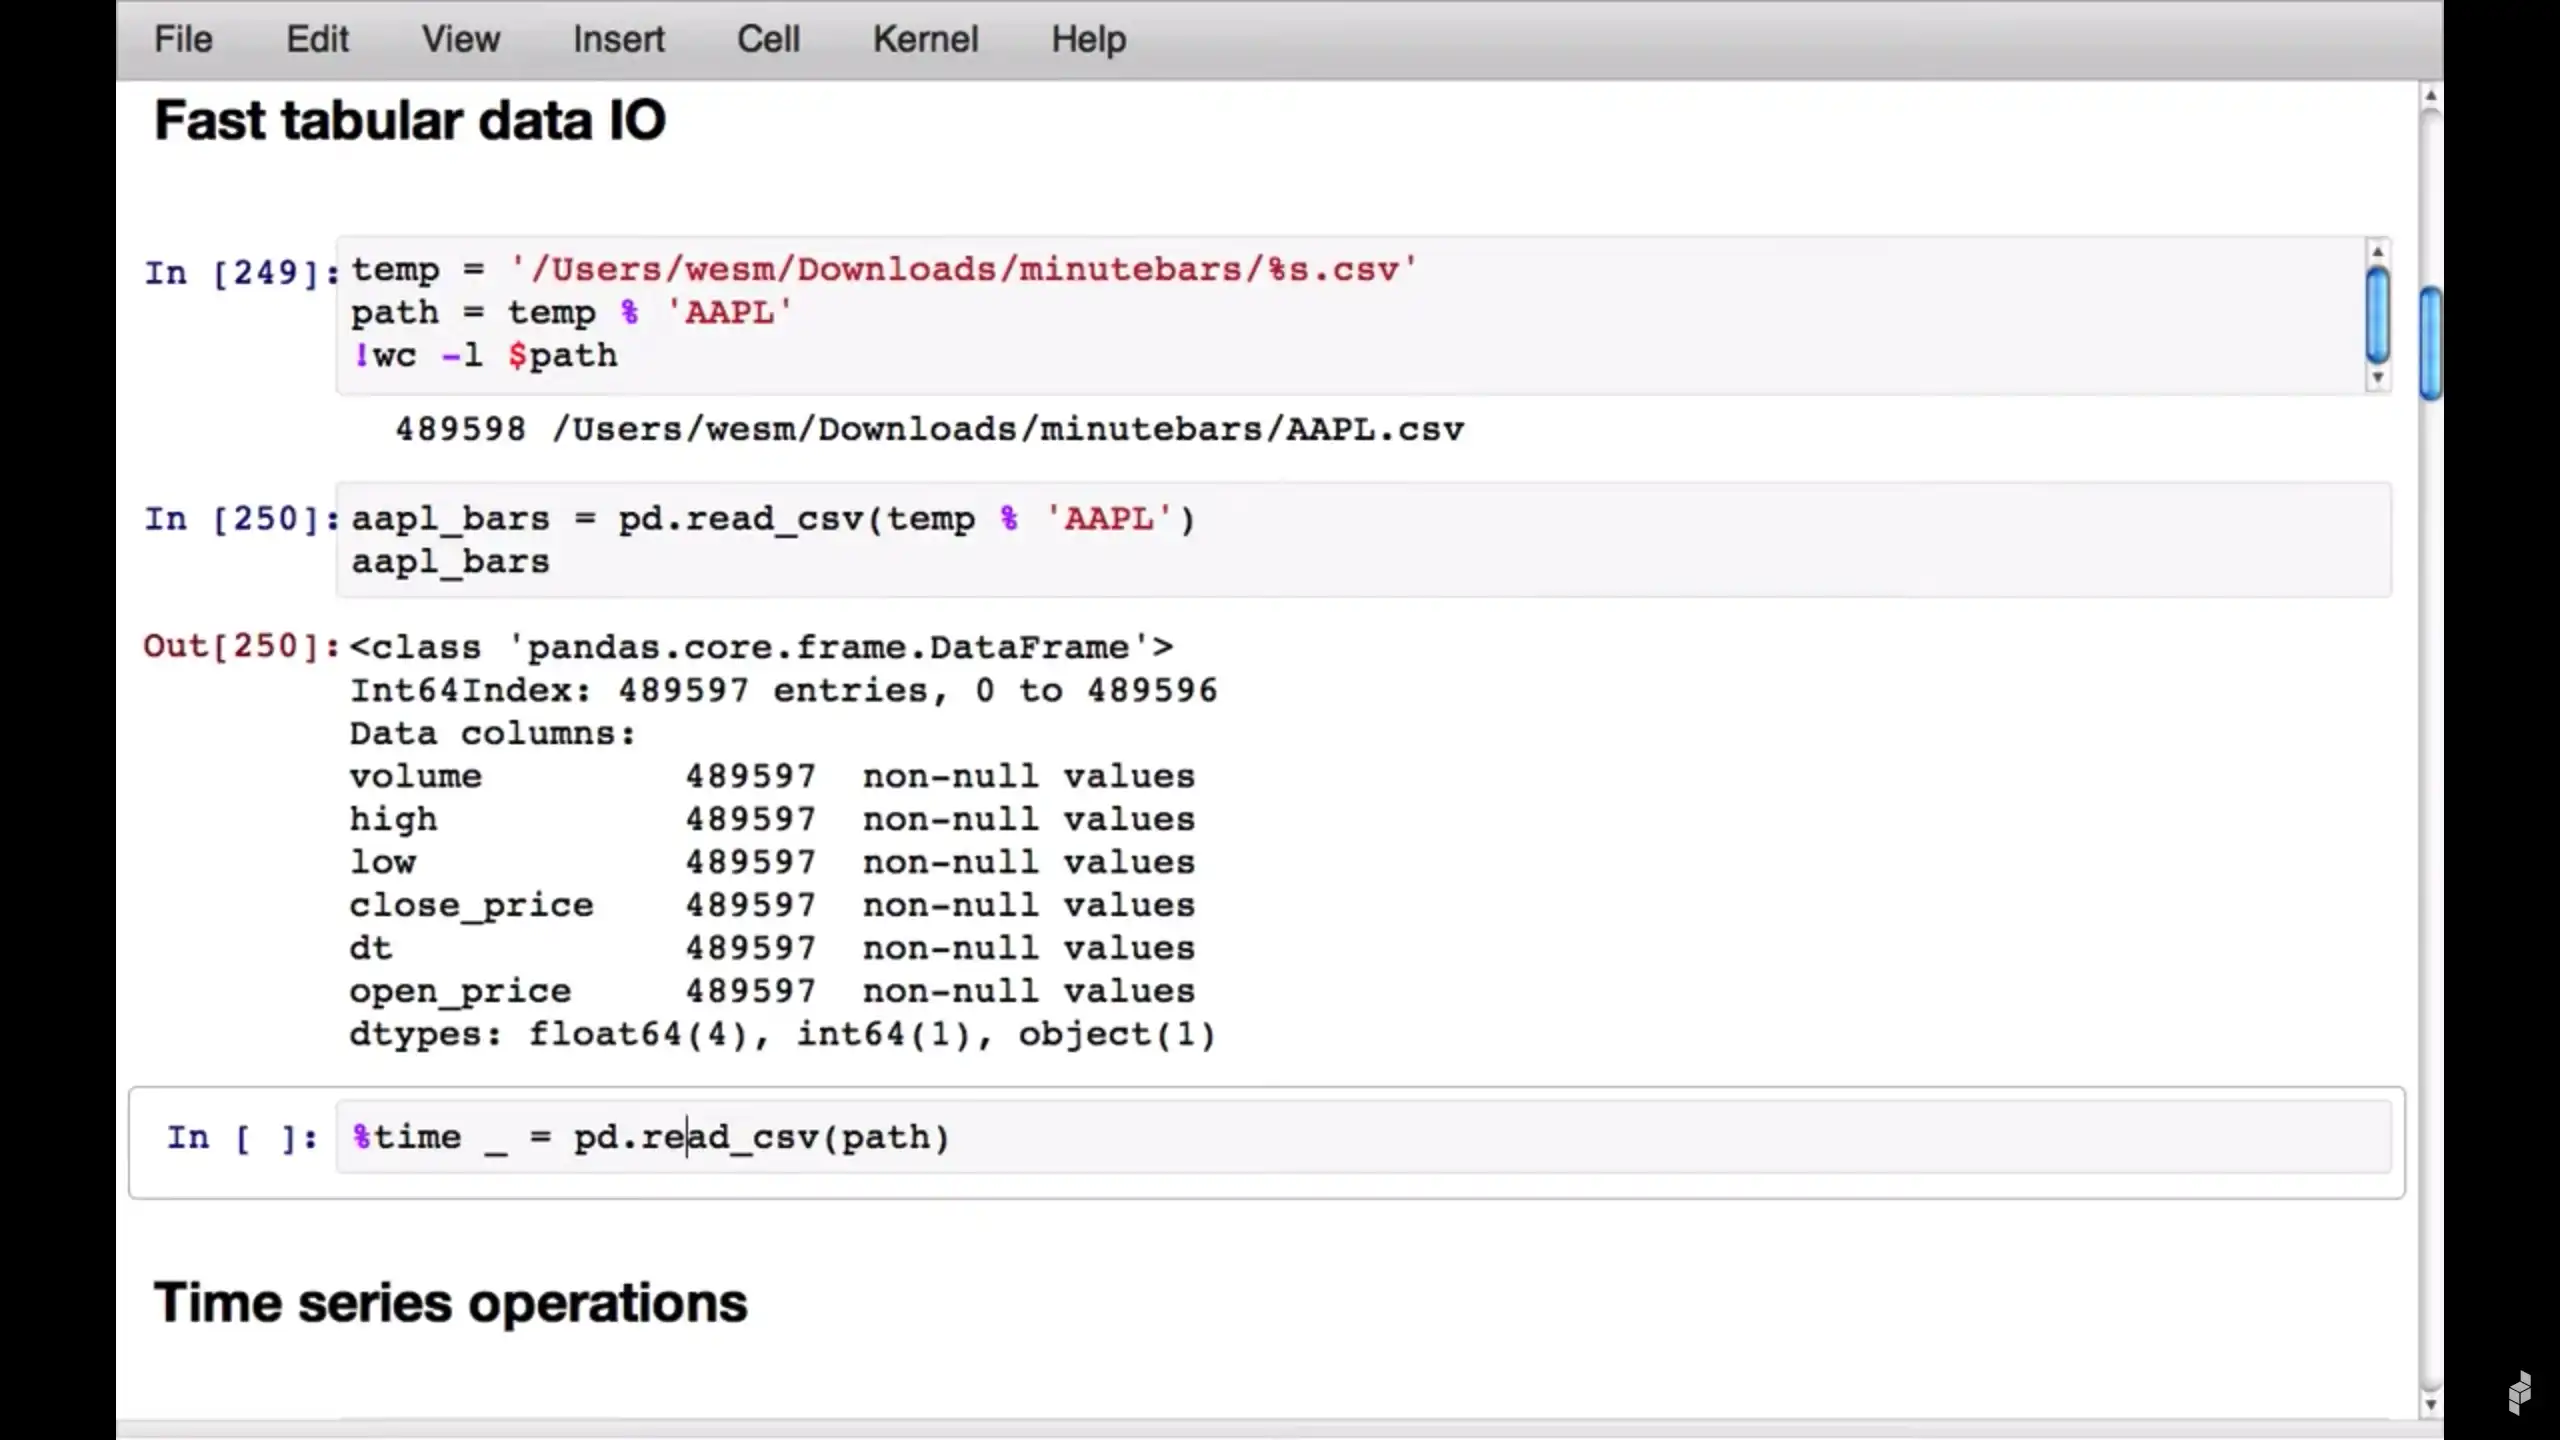Click cell 249's inner scrollbar down arrow

2378,378
